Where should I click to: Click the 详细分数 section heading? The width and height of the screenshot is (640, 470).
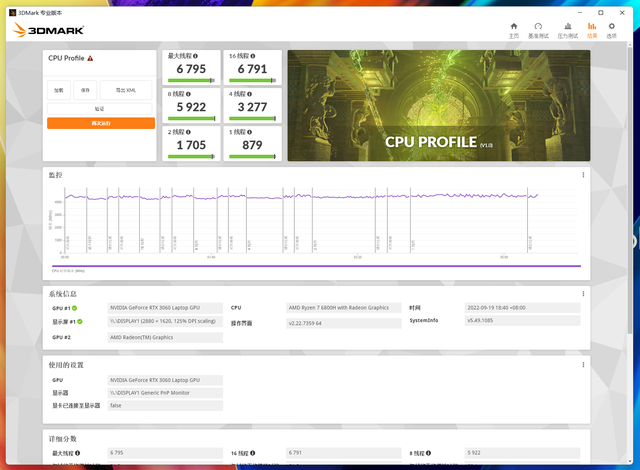click(x=62, y=439)
